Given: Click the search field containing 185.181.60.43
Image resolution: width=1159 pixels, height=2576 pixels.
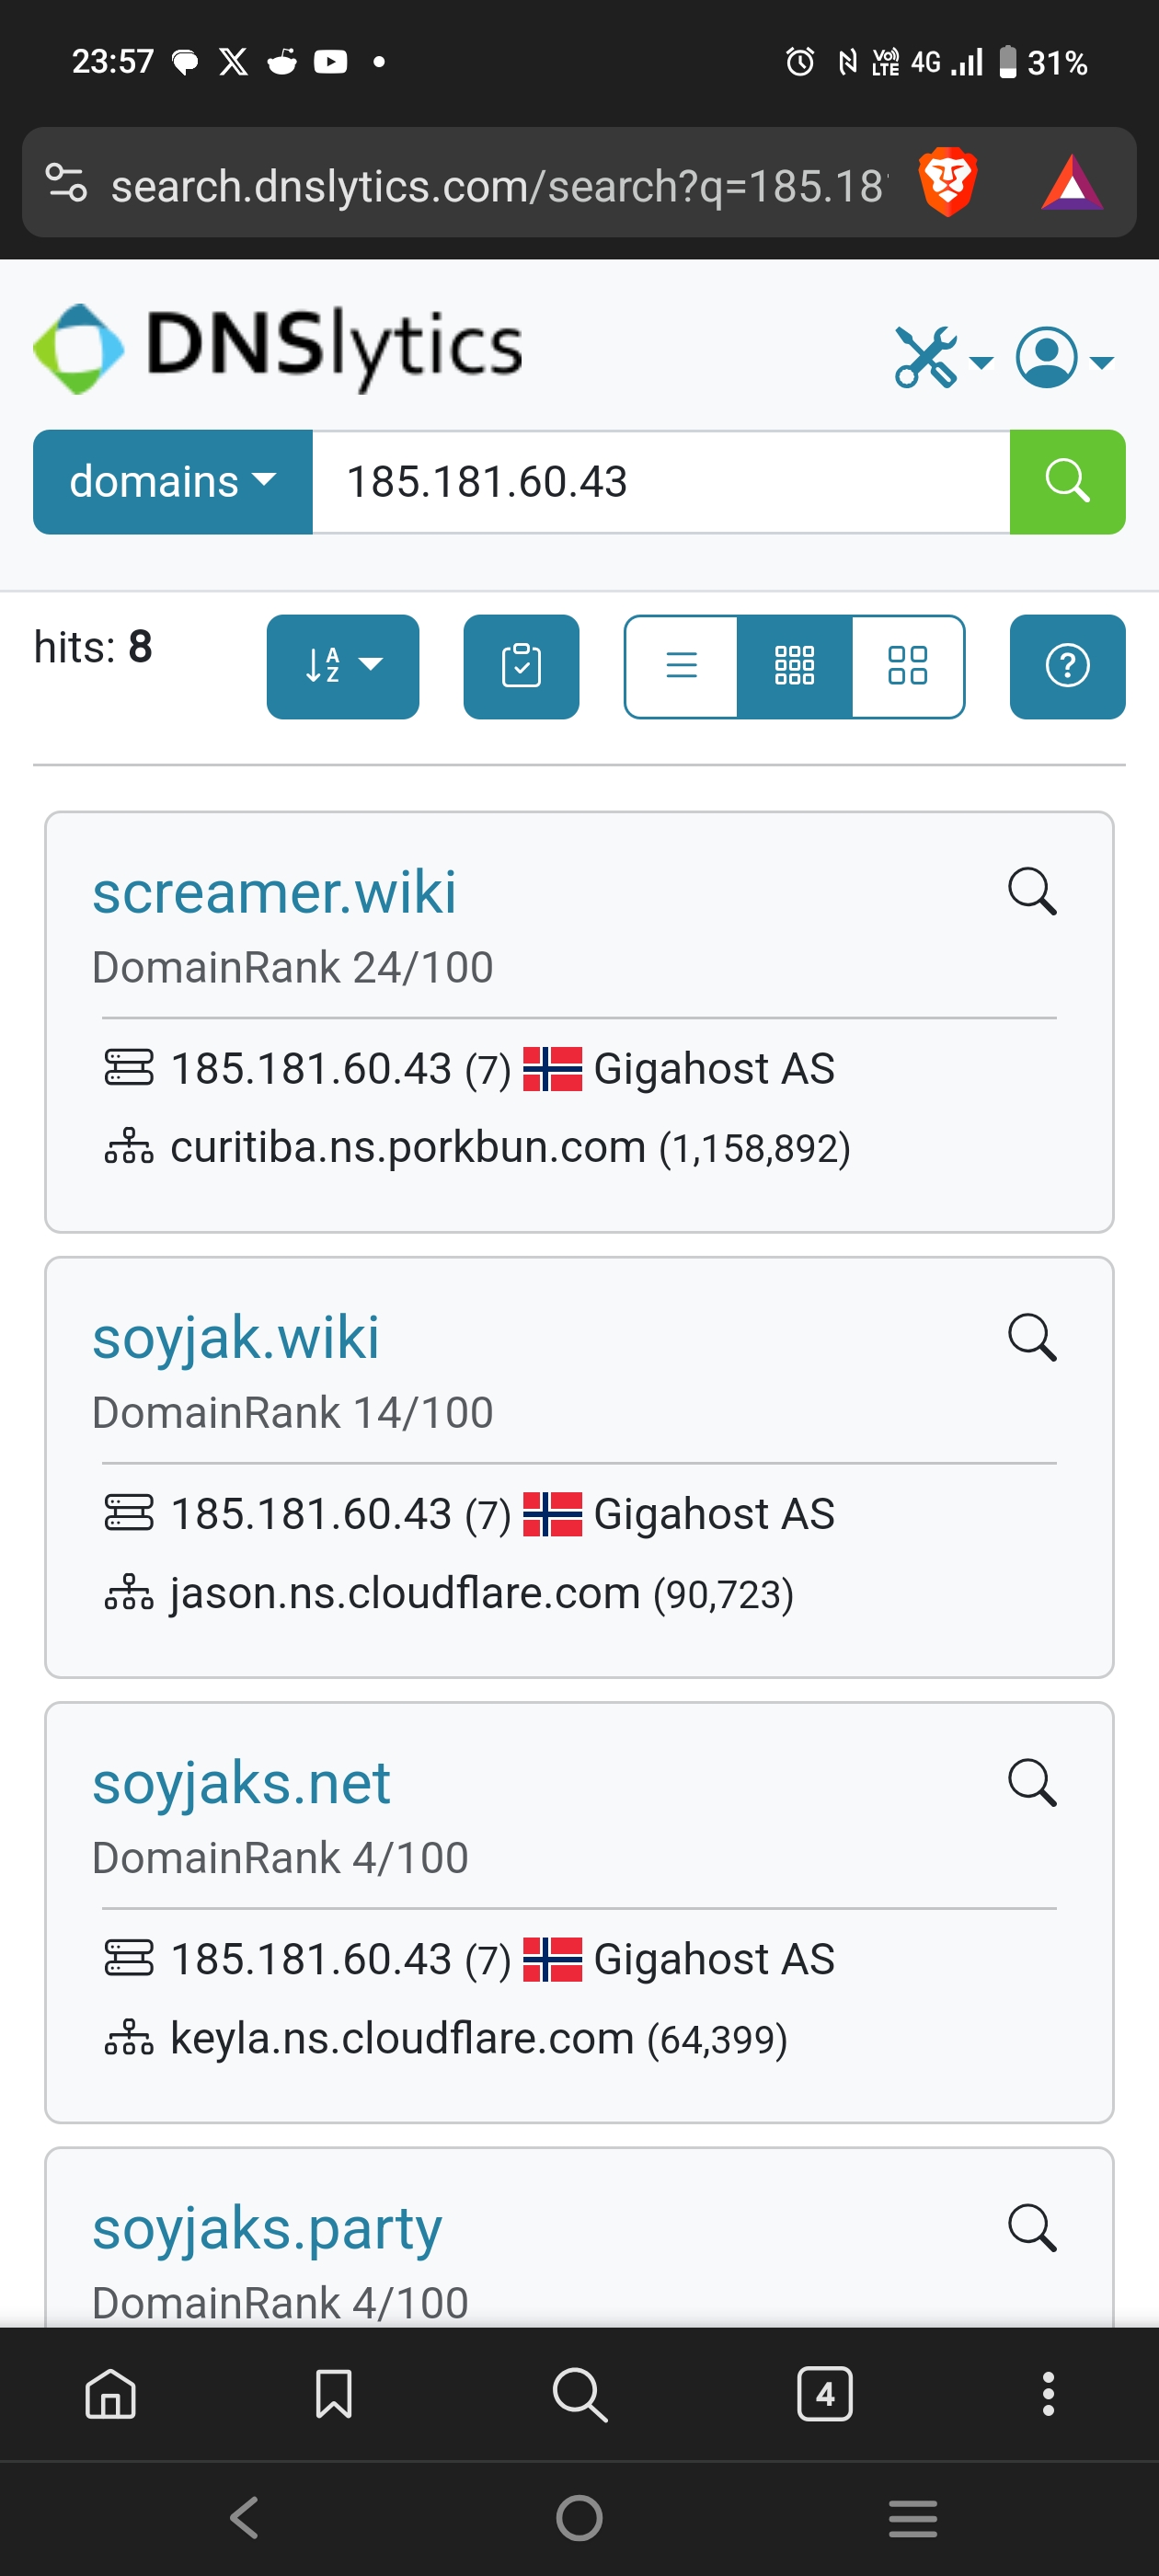Looking at the screenshot, I should pyautogui.click(x=661, y=482).
